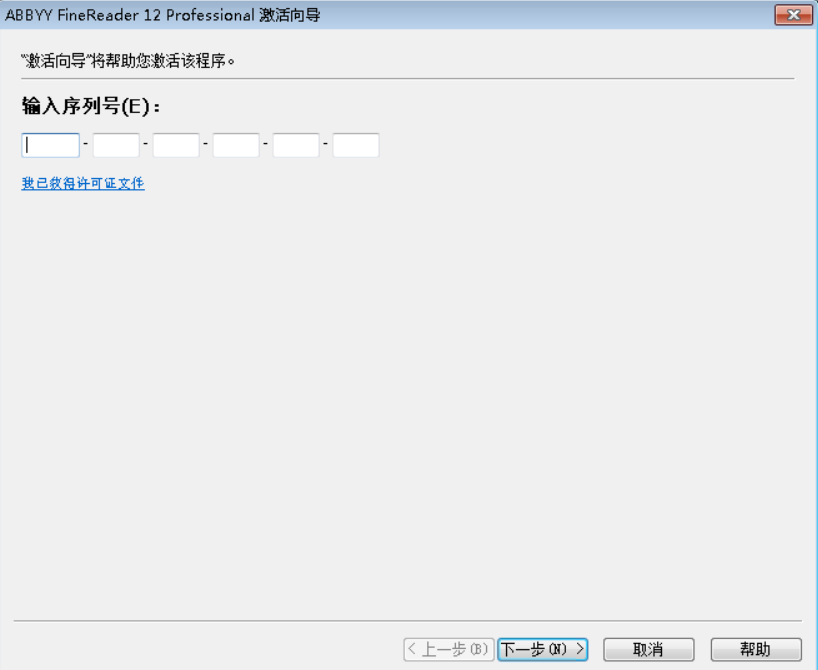This screenshot has width=818, height=670.
Task: Click the greyed-out 上一步(B) button
Action: point(449,649)
